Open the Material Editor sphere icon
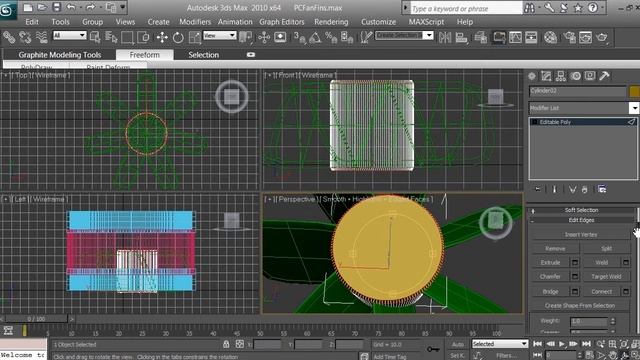This screenshot has width=640, height=360. 550,38
